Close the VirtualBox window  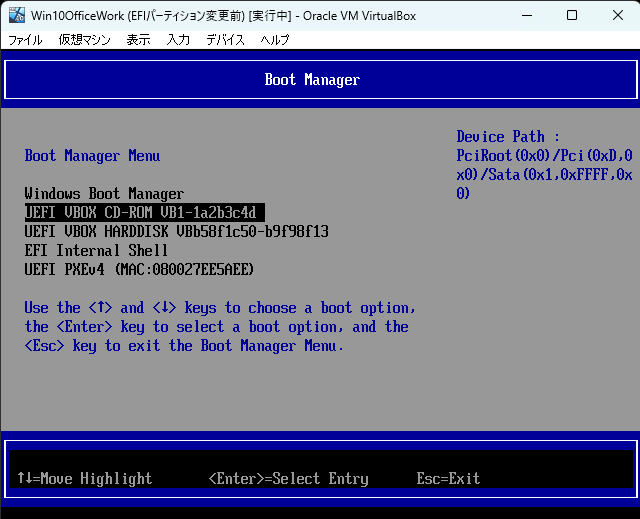618,16
